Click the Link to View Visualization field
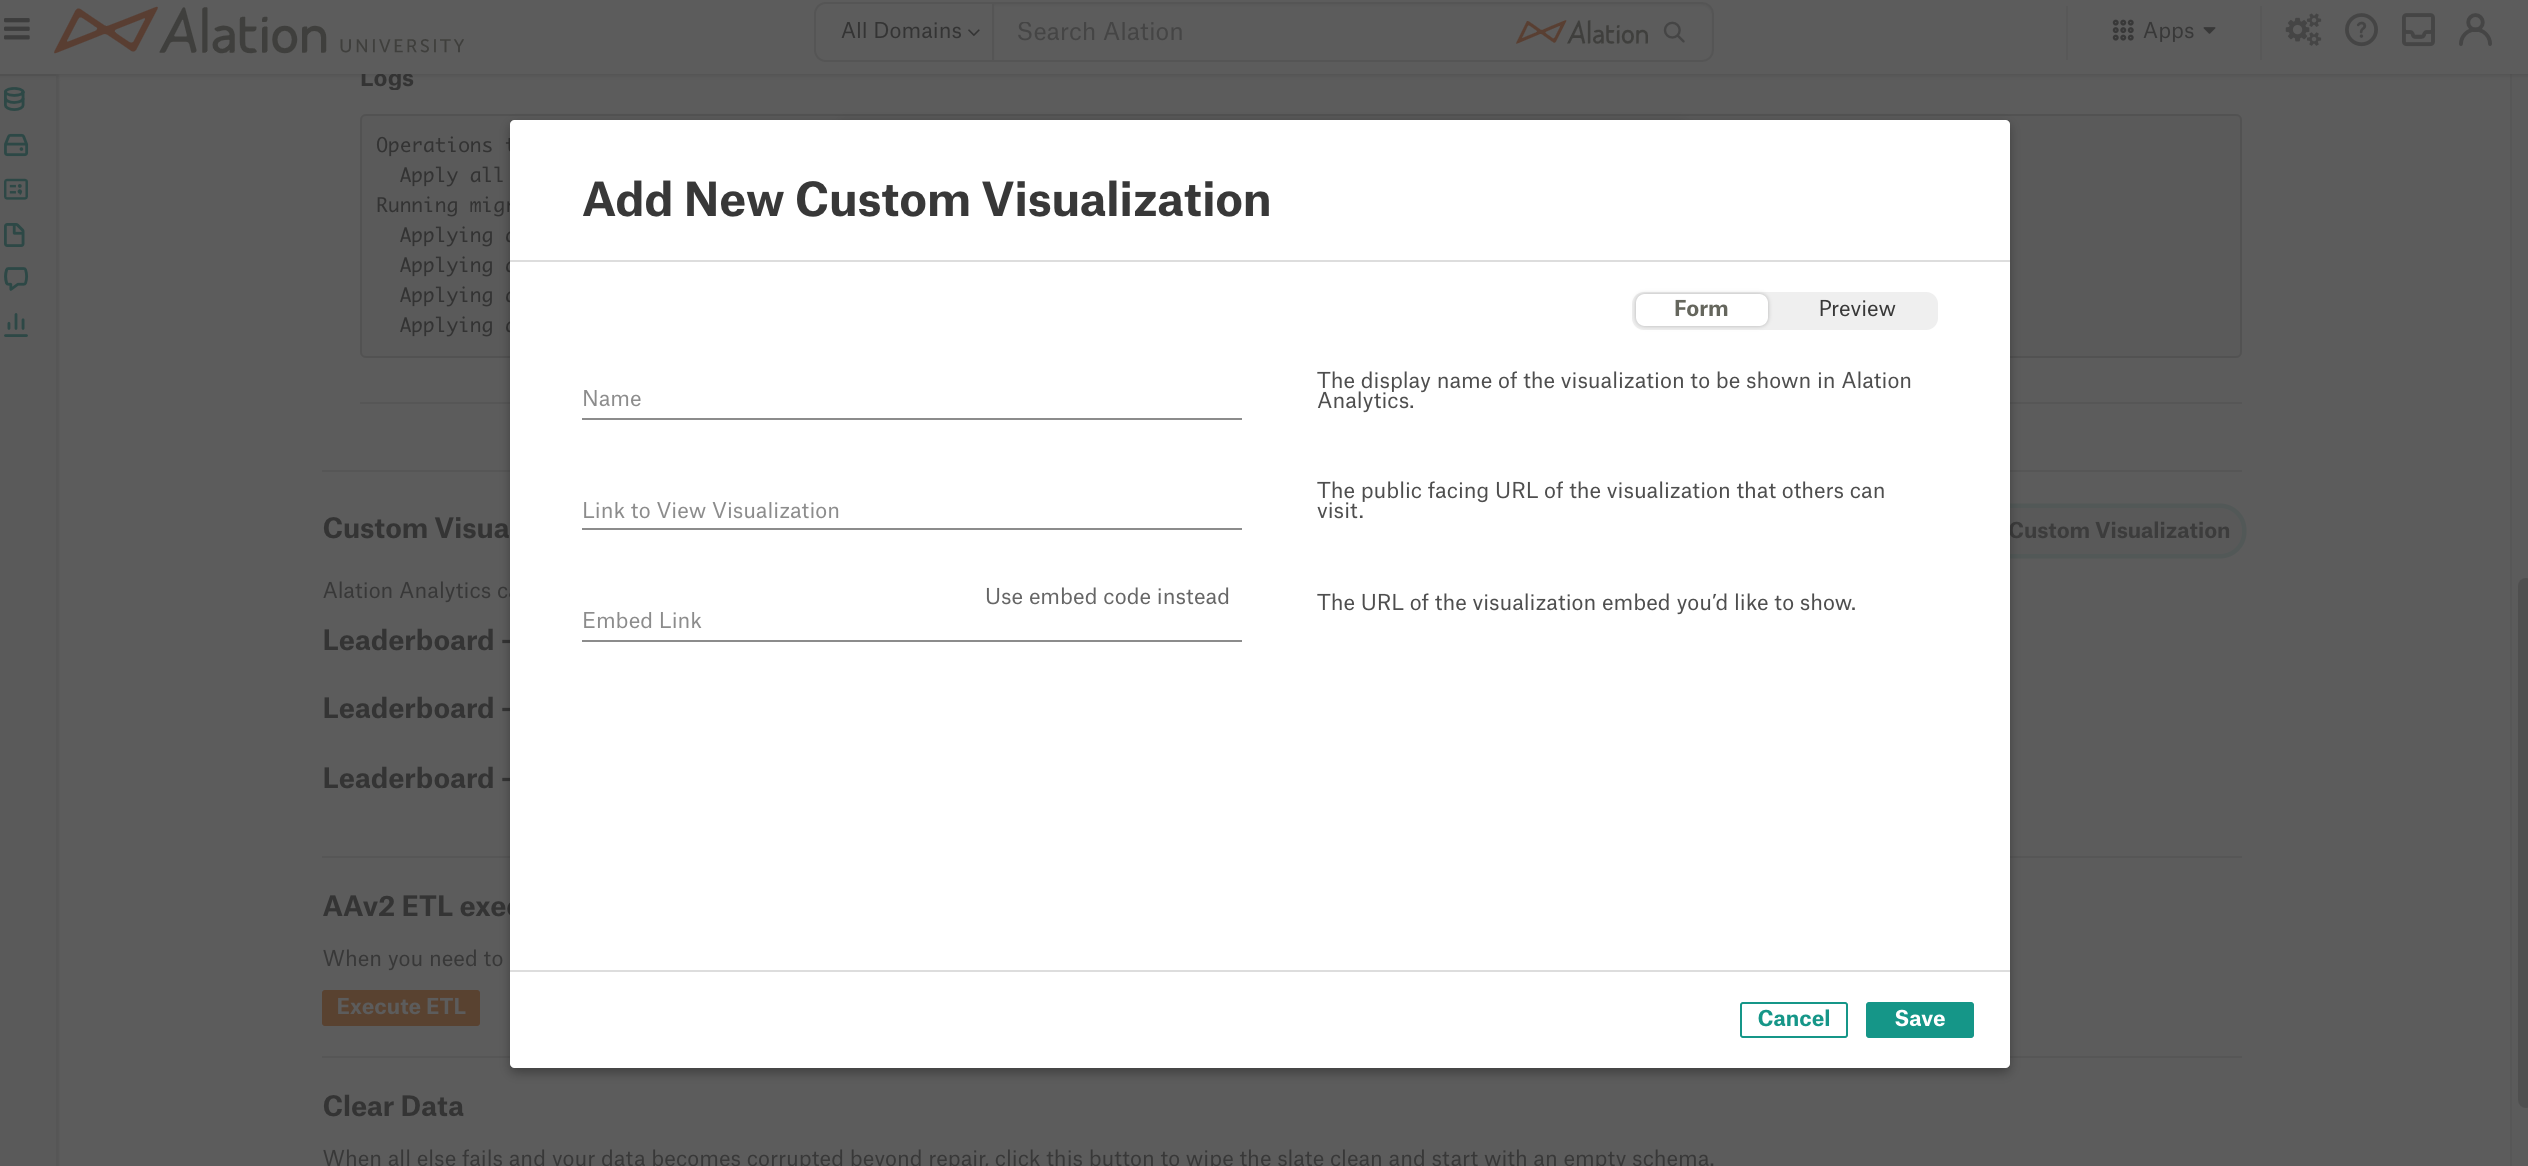2528x1166 pixels. [911, 510]
